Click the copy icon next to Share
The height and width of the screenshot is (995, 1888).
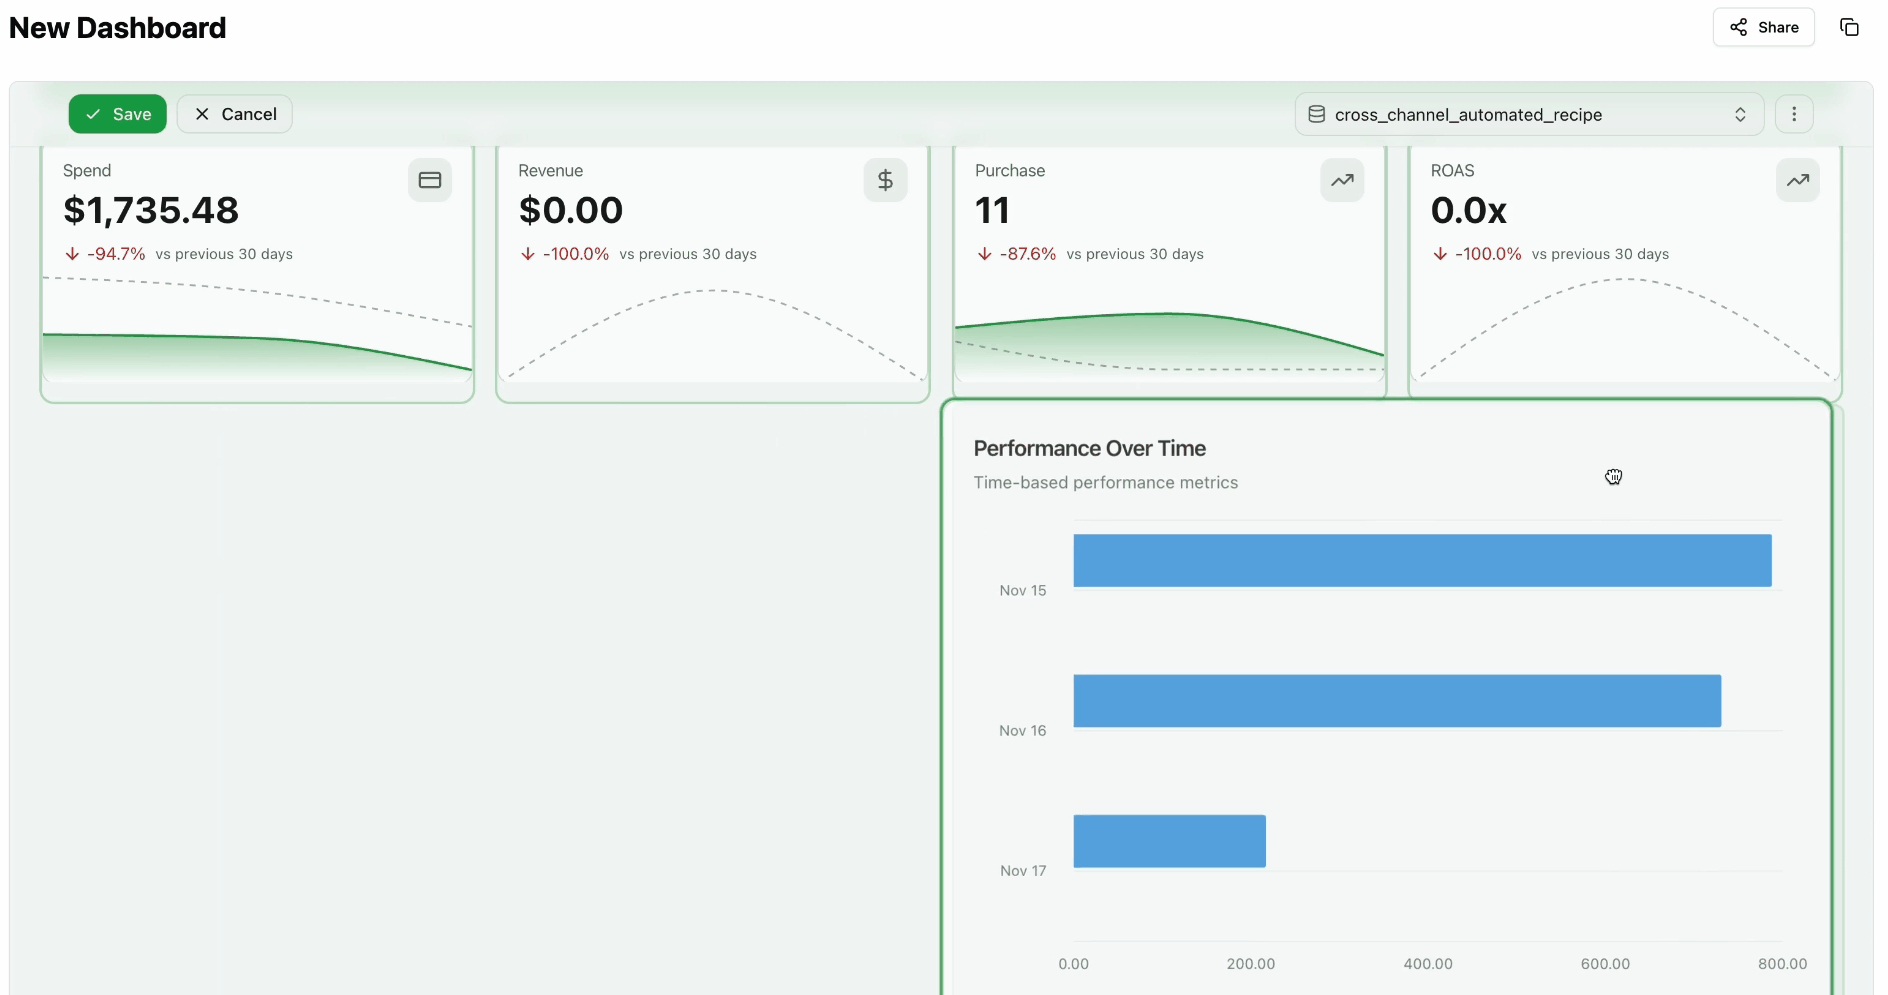(1849, 27)
